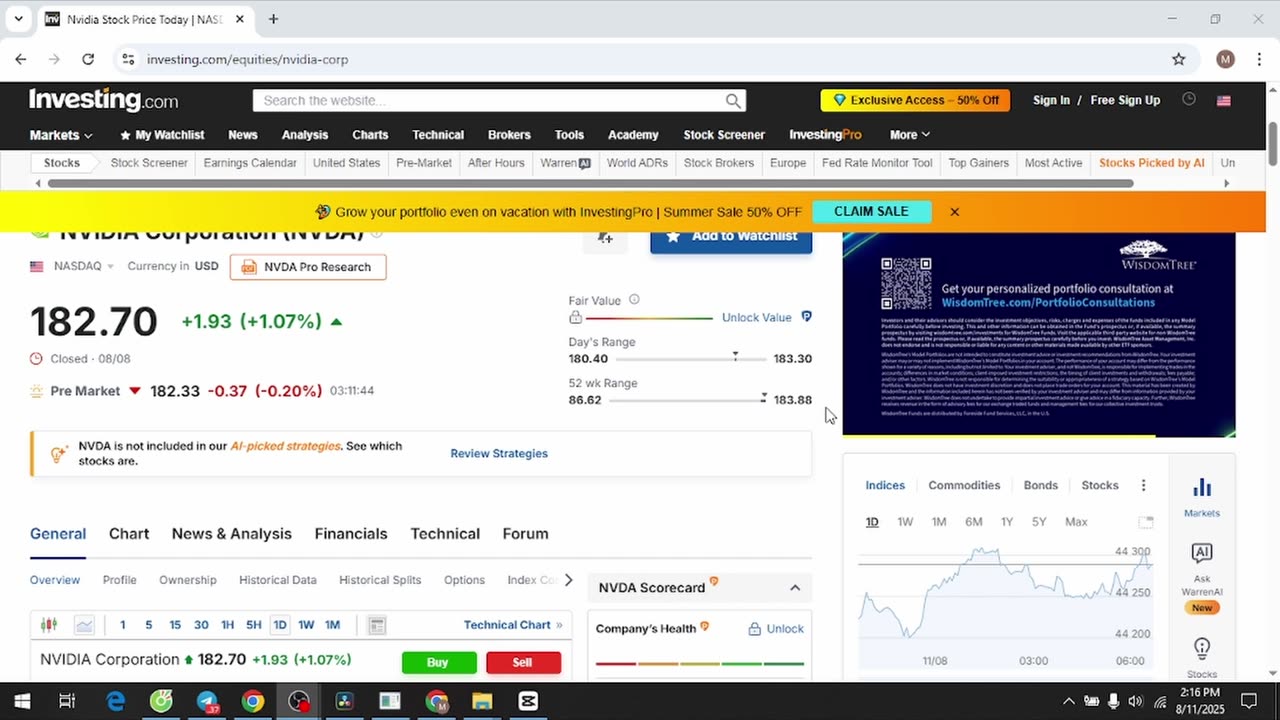This screenshot has height=720, width=1280.
Task: Switch indices chart to Max range
Action: [1076, 522]
